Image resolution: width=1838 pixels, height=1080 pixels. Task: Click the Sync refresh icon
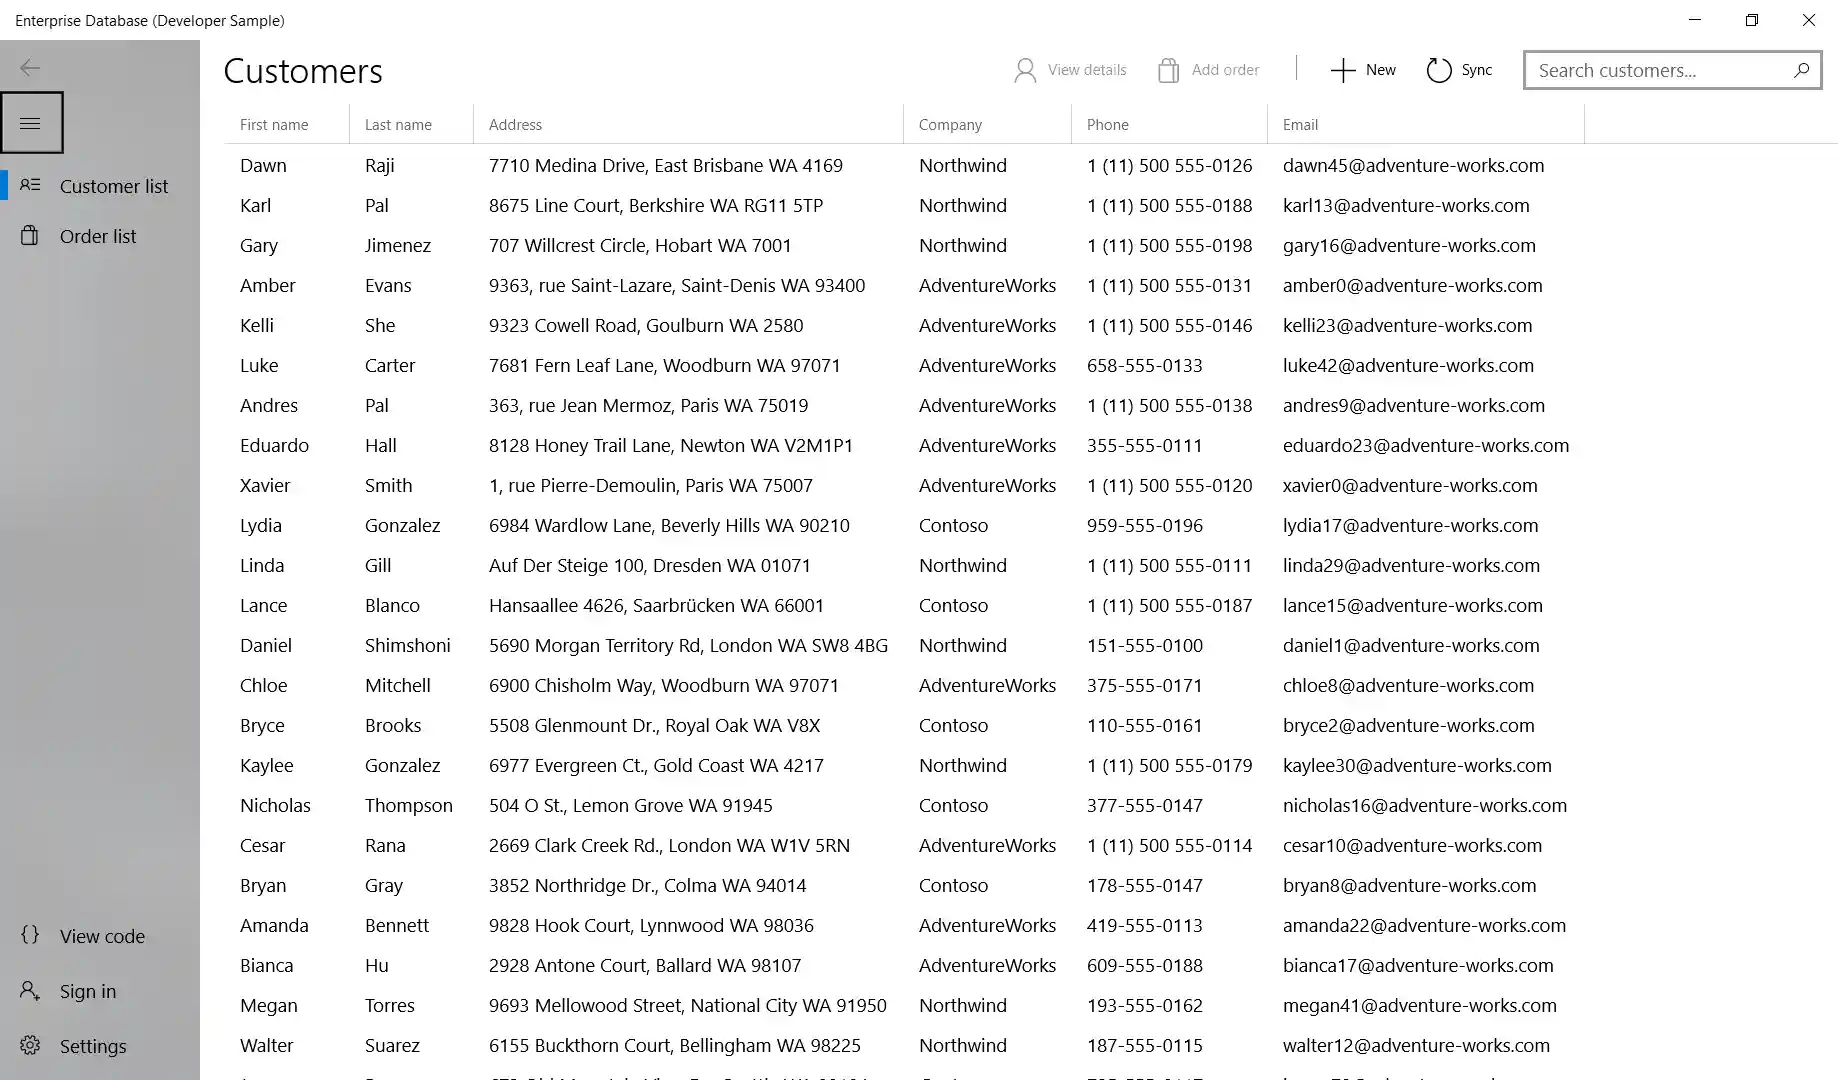(x=1439, y=69)
